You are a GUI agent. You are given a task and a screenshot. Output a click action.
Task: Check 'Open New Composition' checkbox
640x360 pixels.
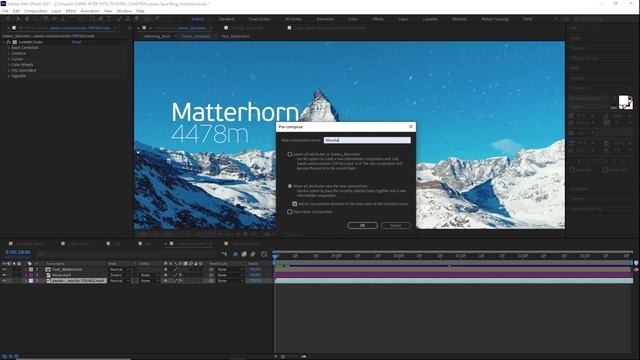(290, 212)
